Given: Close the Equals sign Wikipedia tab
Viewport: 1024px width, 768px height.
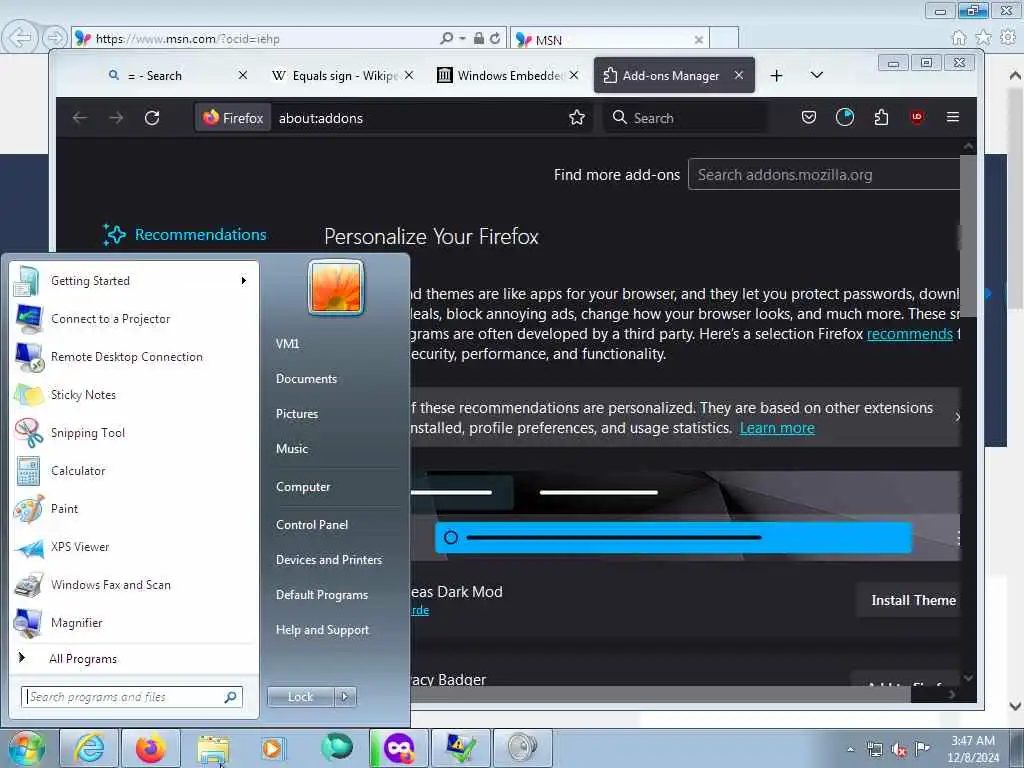Looking at the screenshot, I should coord(409,75).
